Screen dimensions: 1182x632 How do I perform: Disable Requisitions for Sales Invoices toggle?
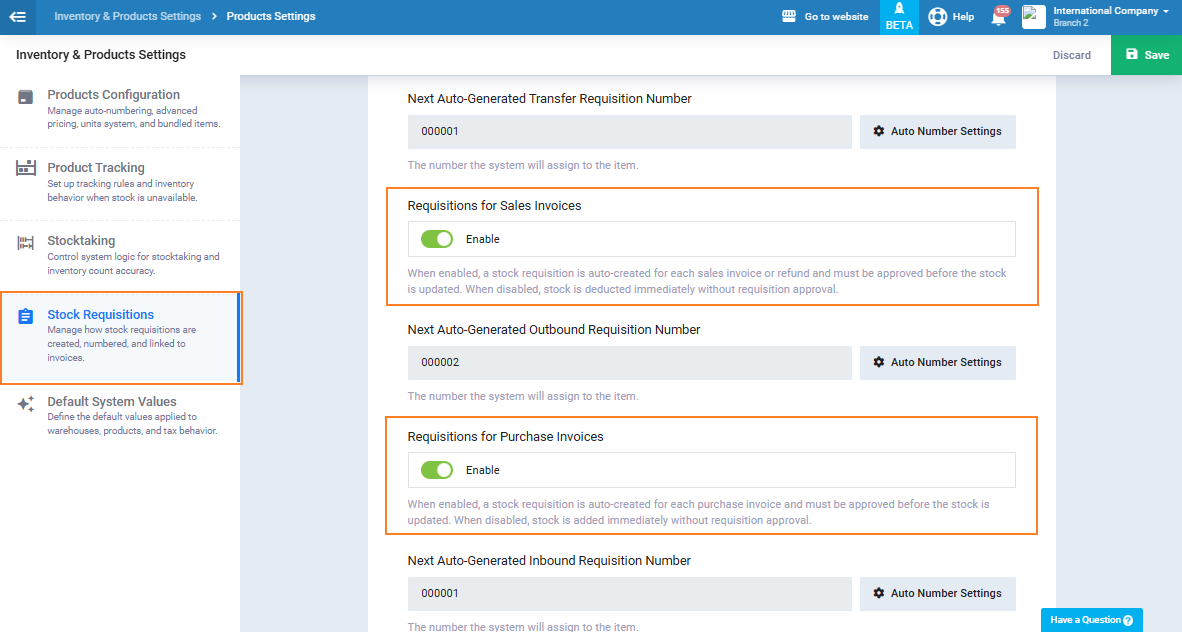(x=437, y=239)
